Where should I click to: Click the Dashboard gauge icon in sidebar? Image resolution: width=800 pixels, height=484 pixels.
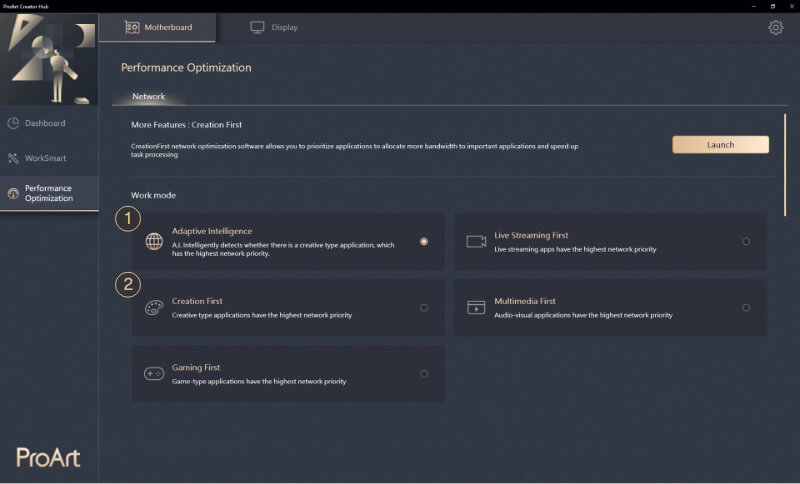coord(13,123)
